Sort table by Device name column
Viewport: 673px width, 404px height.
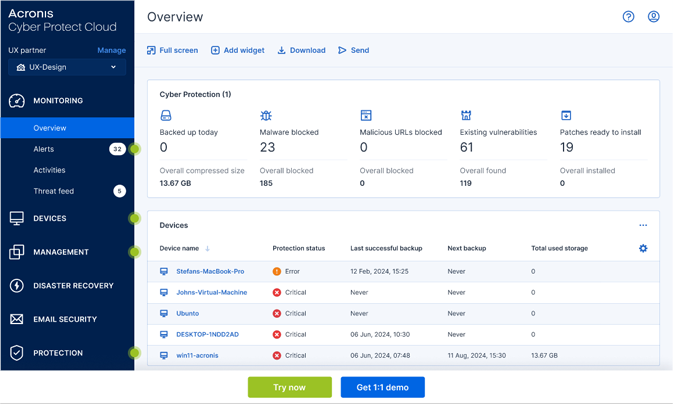pos(184,248)
